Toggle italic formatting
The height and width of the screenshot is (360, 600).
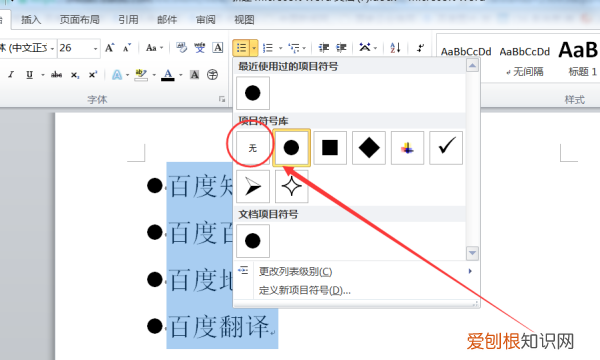pyautogui.click(x=11, y=75)
